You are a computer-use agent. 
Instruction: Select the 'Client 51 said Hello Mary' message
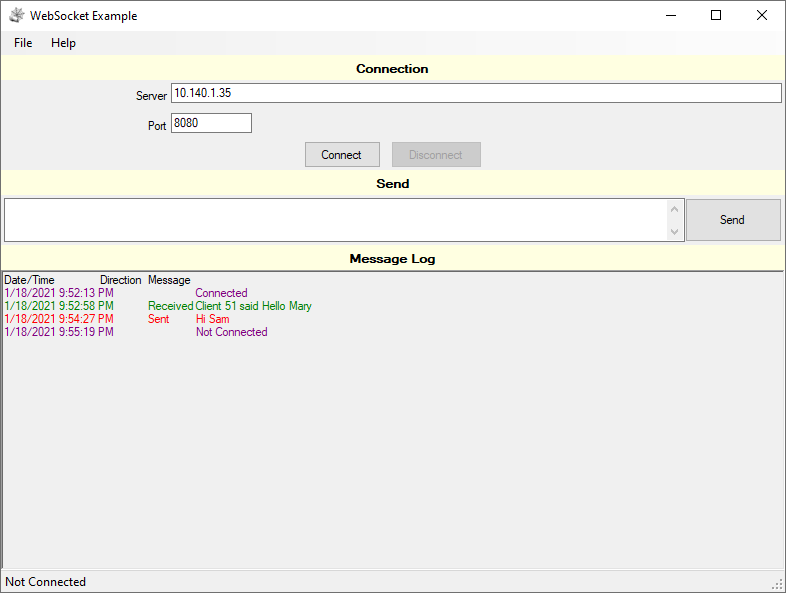pyautogui.click(x=253, y=306)
